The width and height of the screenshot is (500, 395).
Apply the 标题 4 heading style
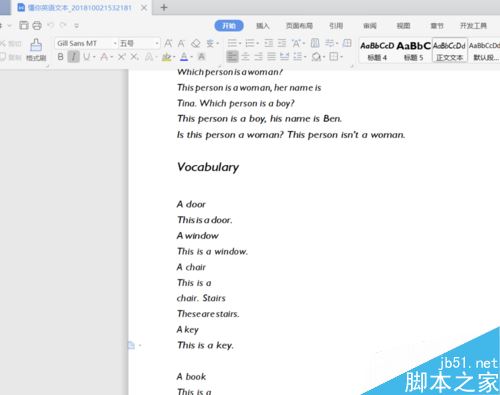(377, 50)
